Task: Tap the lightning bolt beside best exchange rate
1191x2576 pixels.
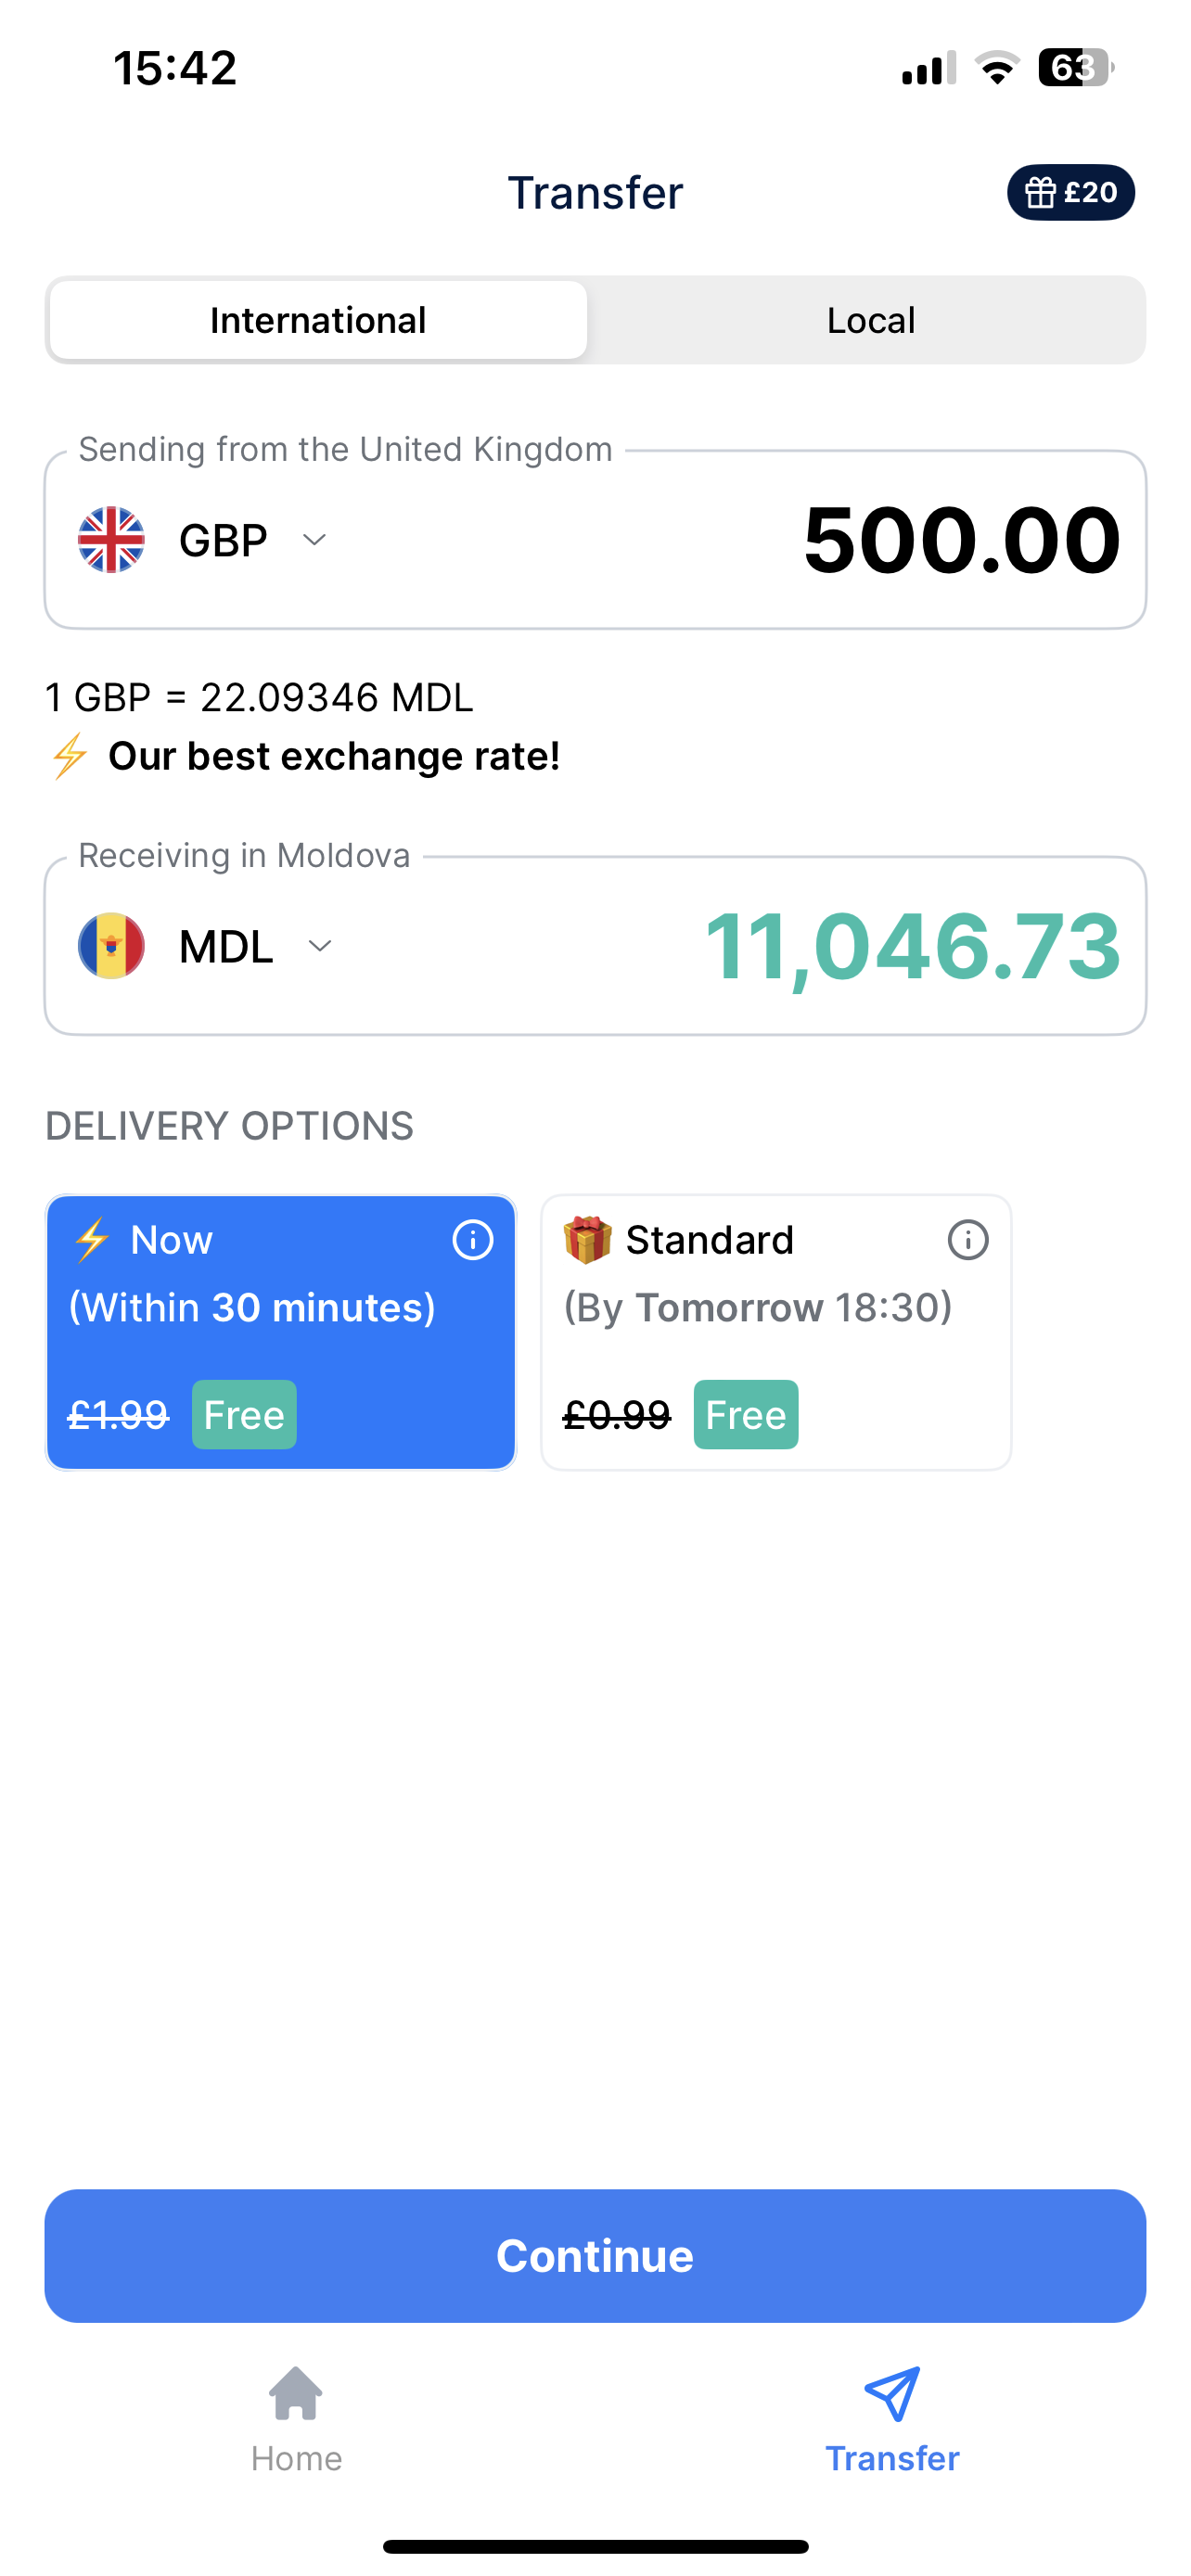Action: click(x=70, y=756)
